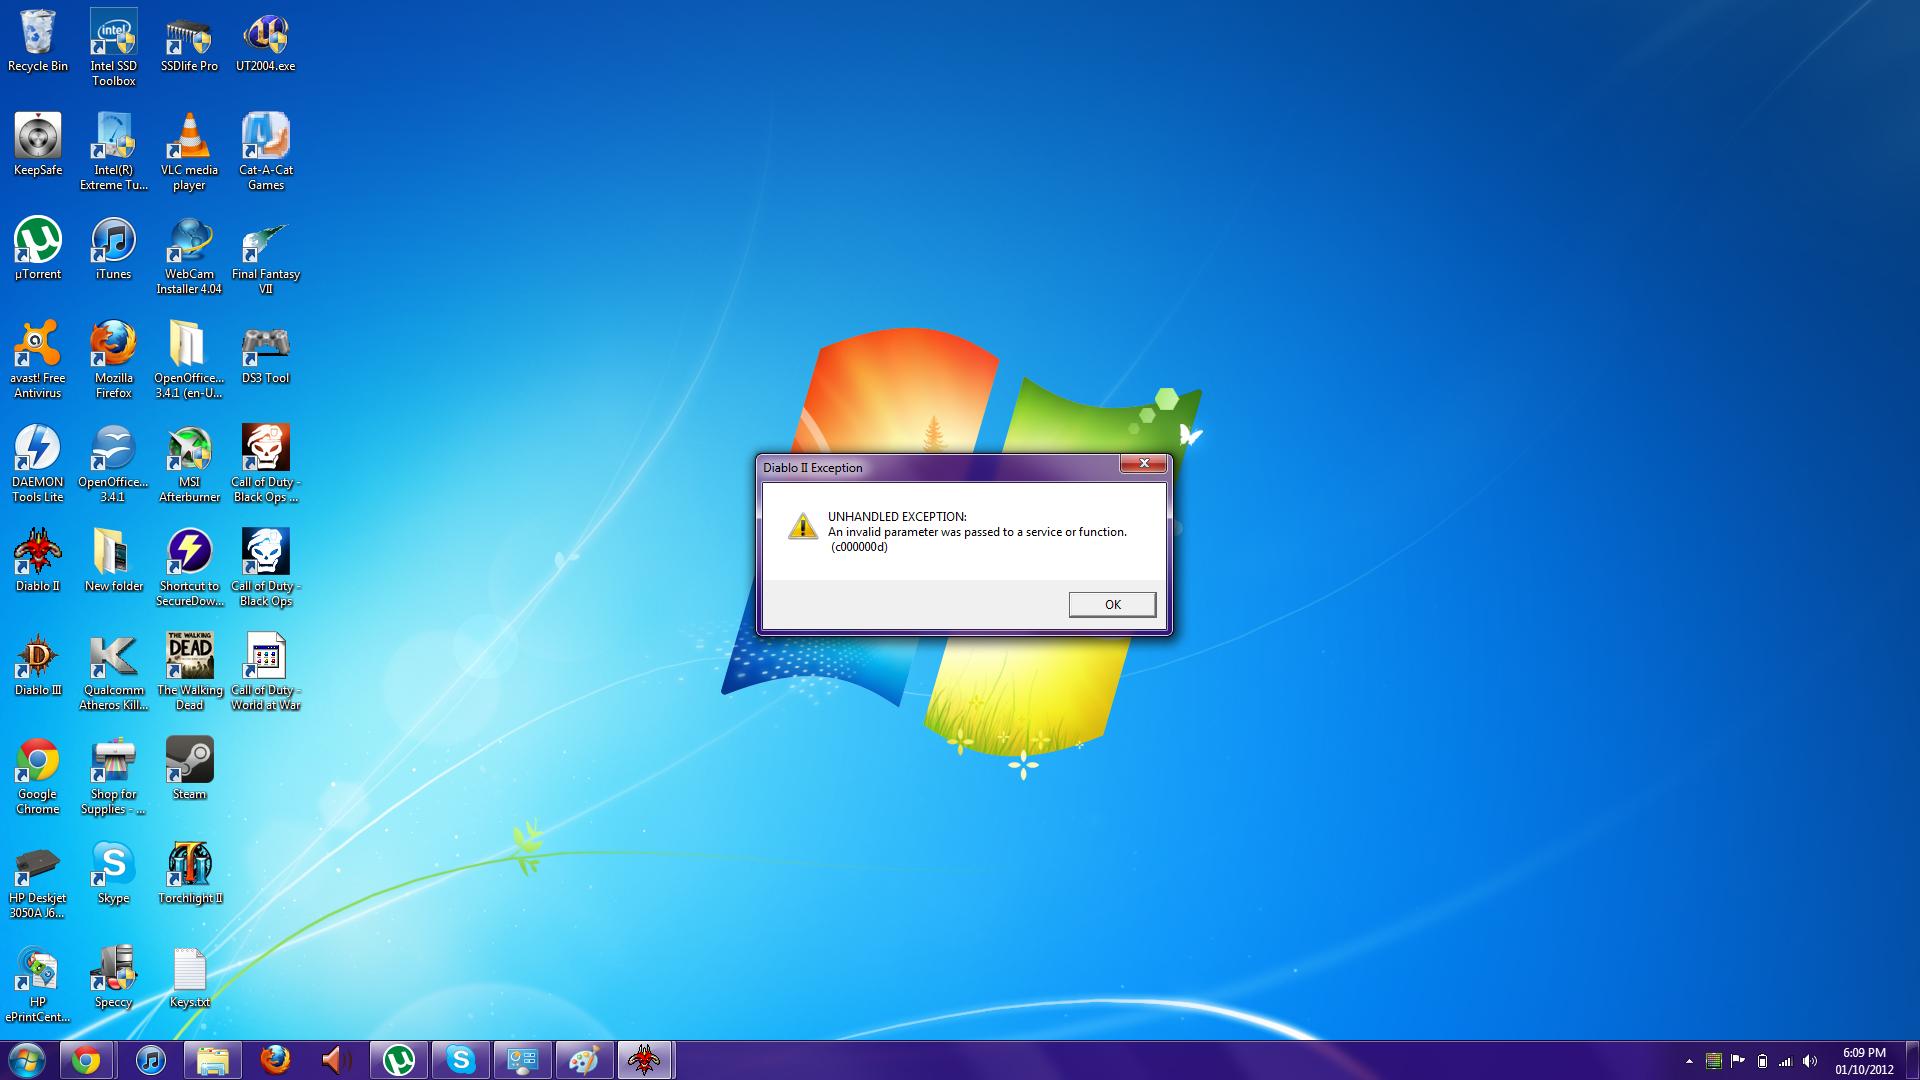Select the OpenOffice 3.4.1 (en-U...) folder icon
1920x1080 pixels.
click(x=189, y=360)
